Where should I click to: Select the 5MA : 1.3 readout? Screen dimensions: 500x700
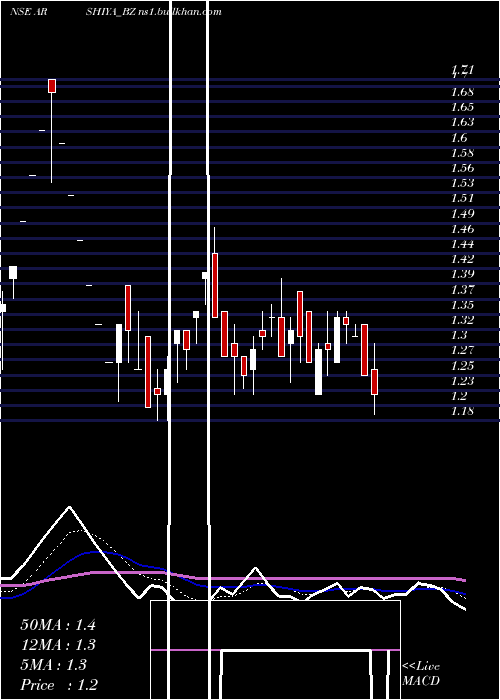click(x=53, y=665)
